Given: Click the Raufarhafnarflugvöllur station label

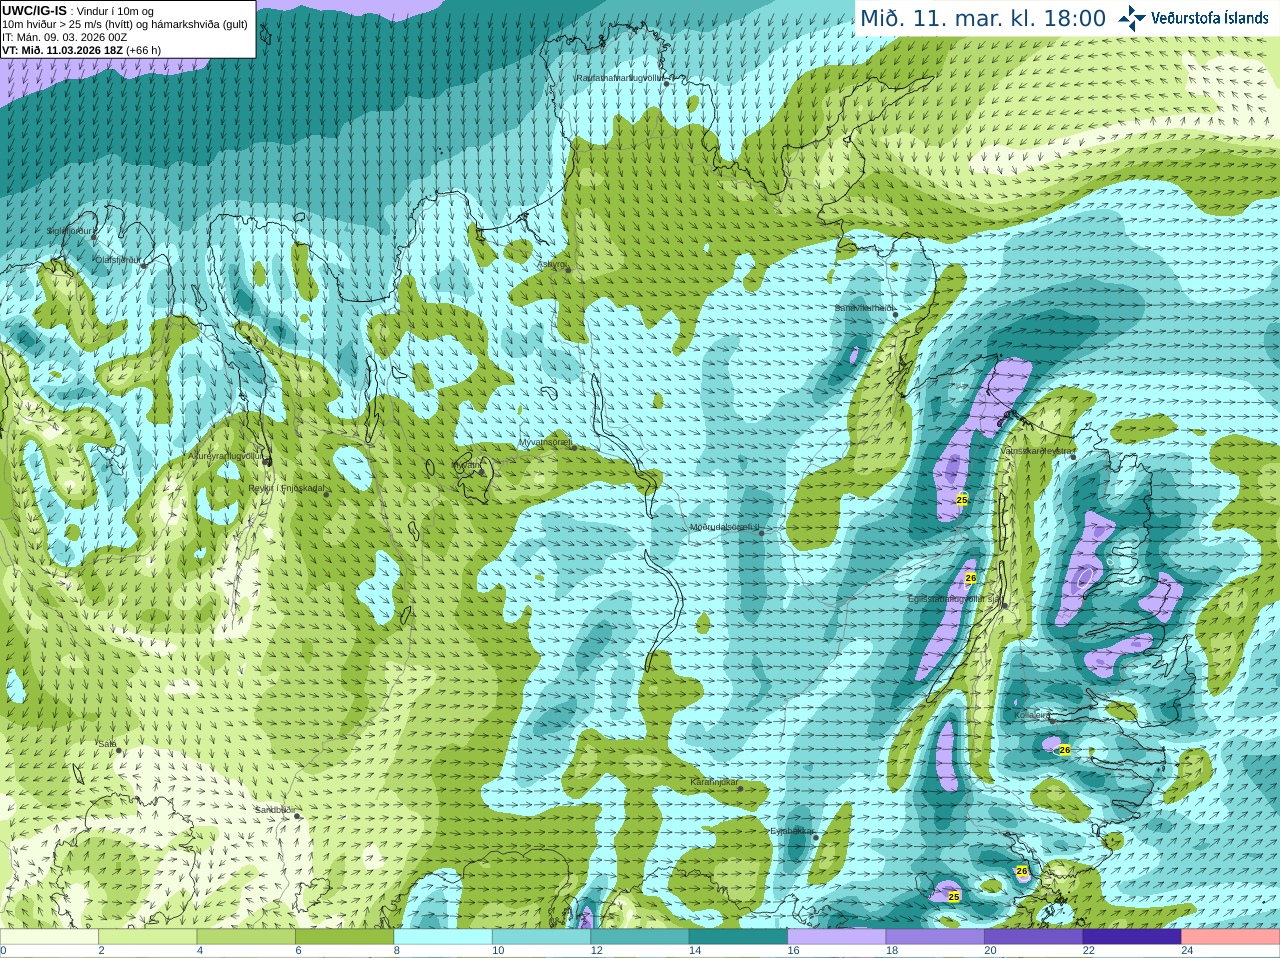Looking at the screenshot, I should click(619, 77).
